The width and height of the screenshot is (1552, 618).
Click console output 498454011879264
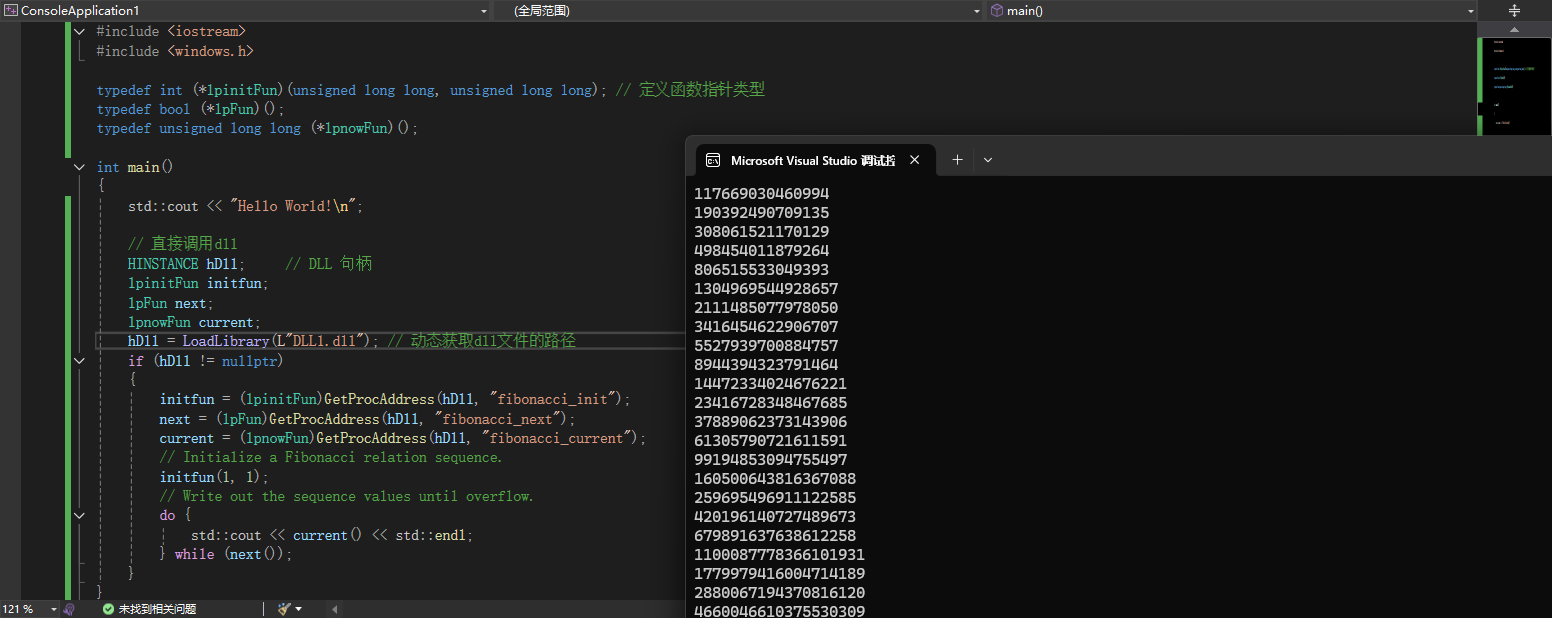pos(761,251)
